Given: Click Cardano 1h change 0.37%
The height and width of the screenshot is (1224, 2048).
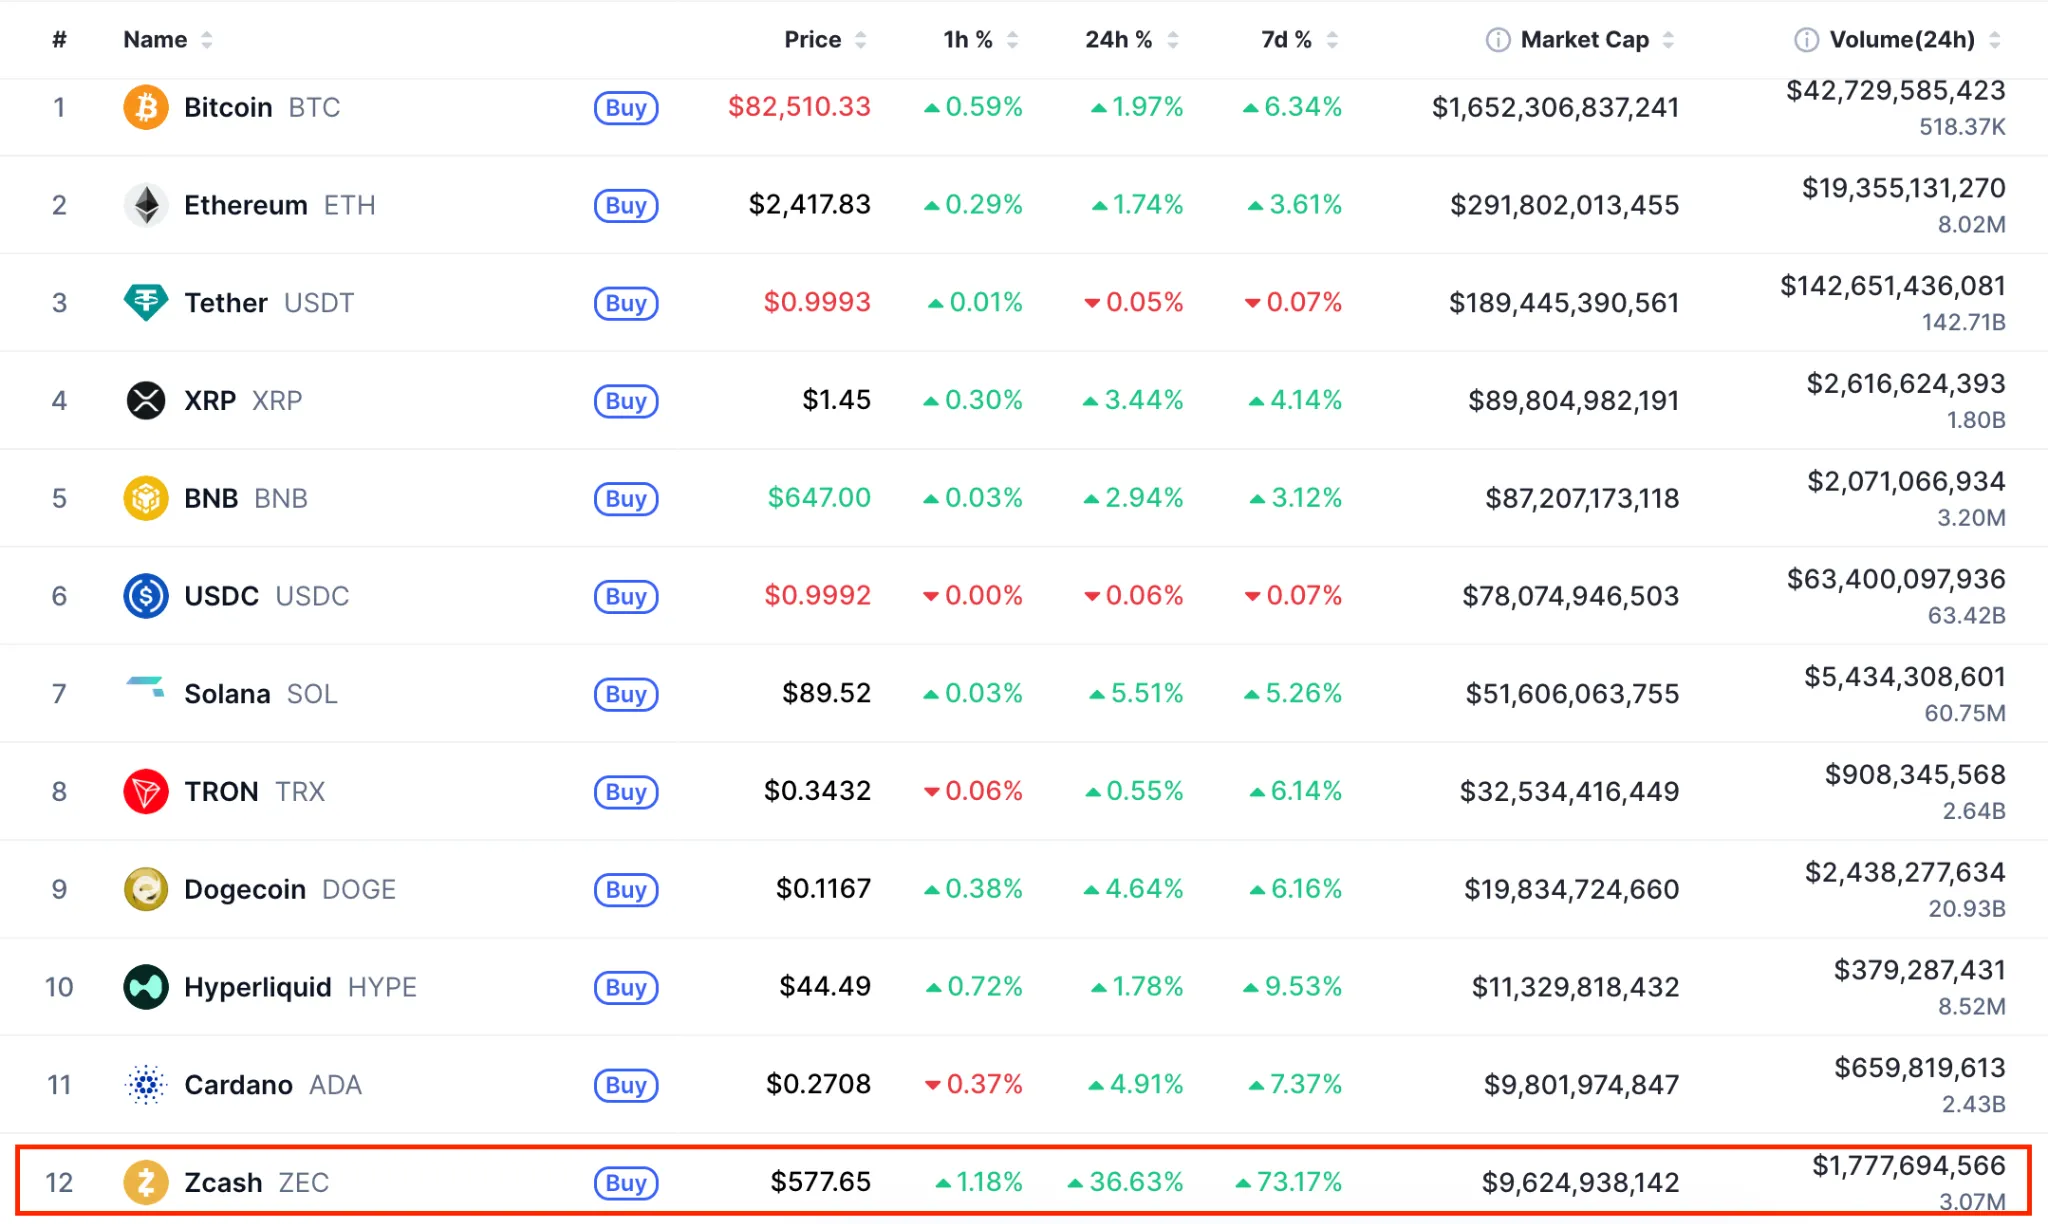Looking at the screenshot, I should [974, 1084].
